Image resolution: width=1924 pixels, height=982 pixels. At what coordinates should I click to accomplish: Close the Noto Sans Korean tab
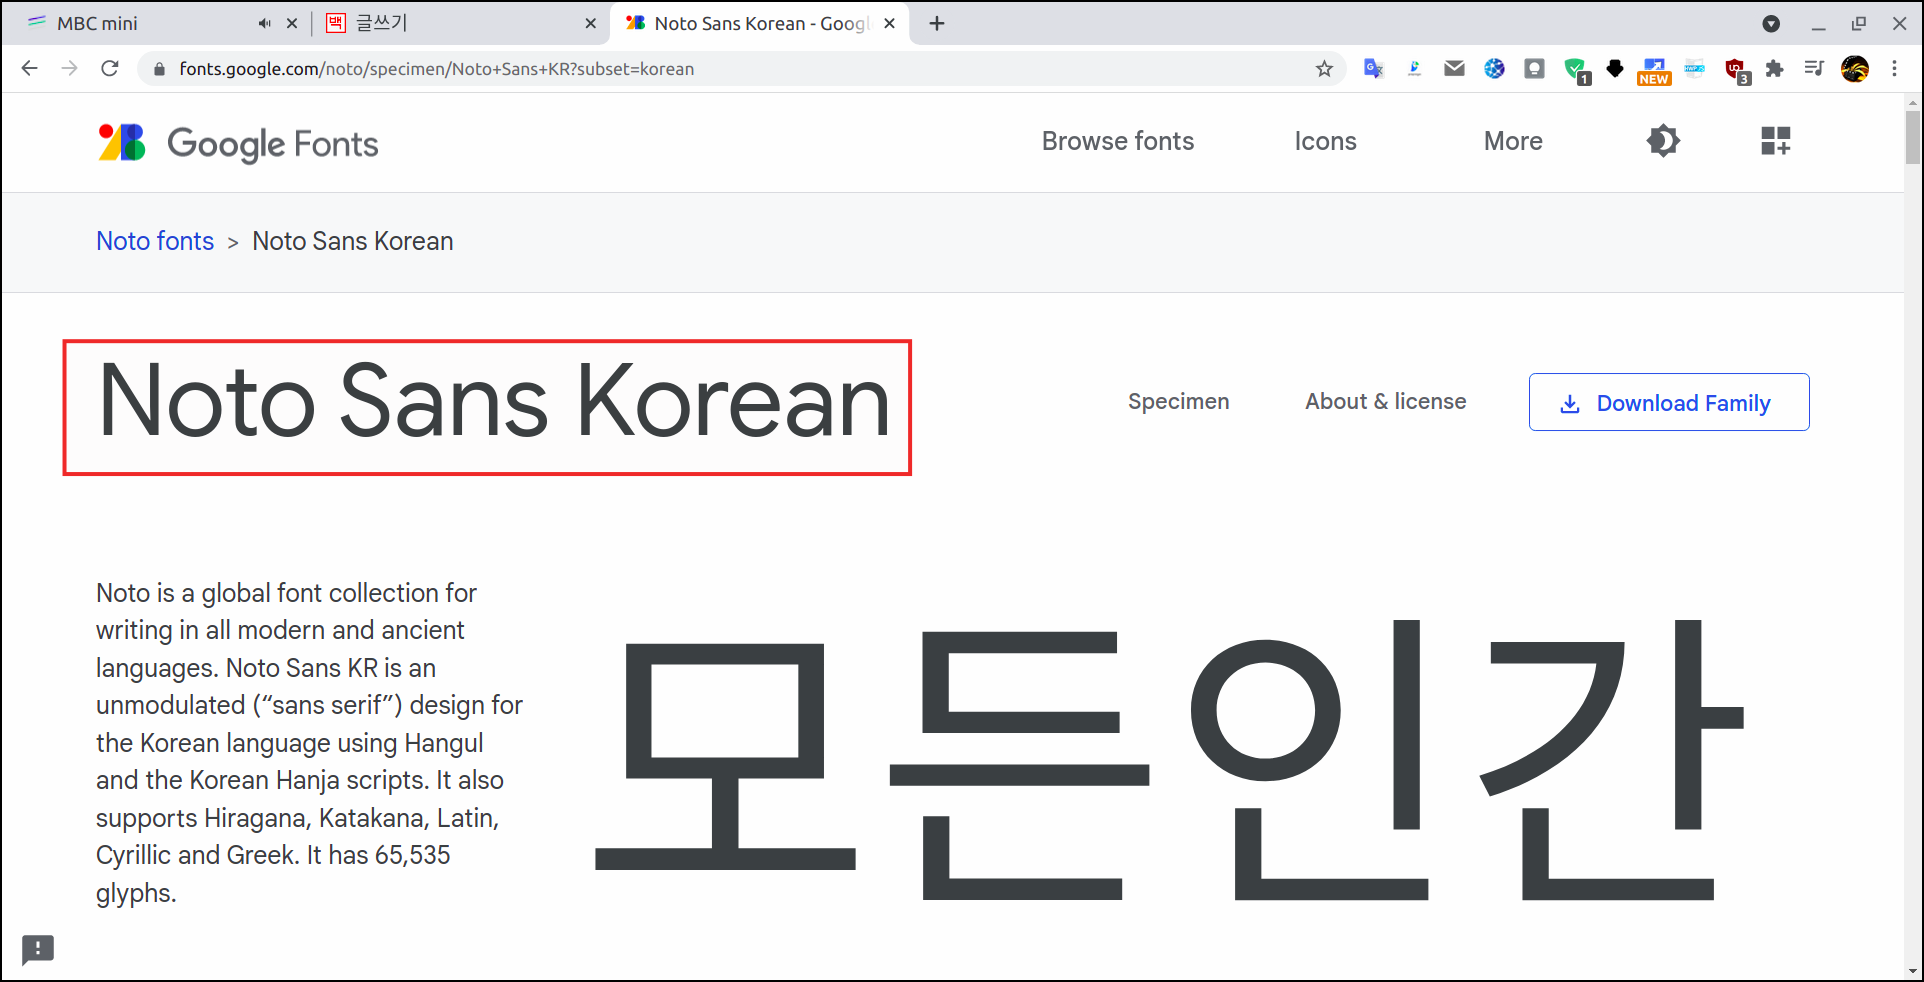[x=889, y=23]
